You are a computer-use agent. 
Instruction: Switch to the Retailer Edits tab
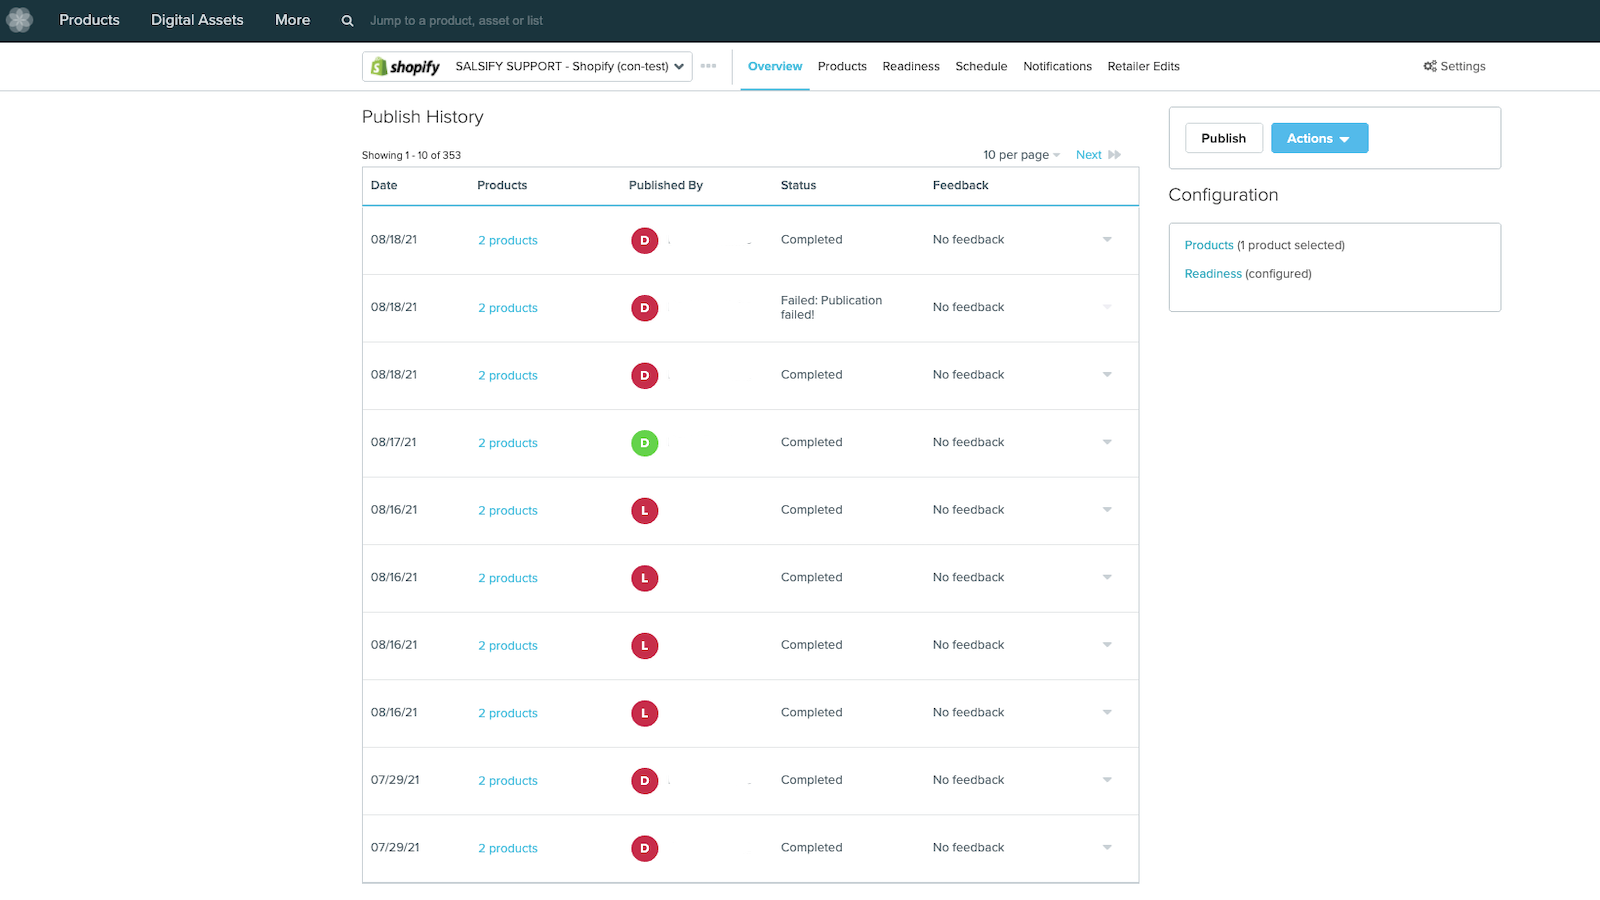click(1143, 66)
